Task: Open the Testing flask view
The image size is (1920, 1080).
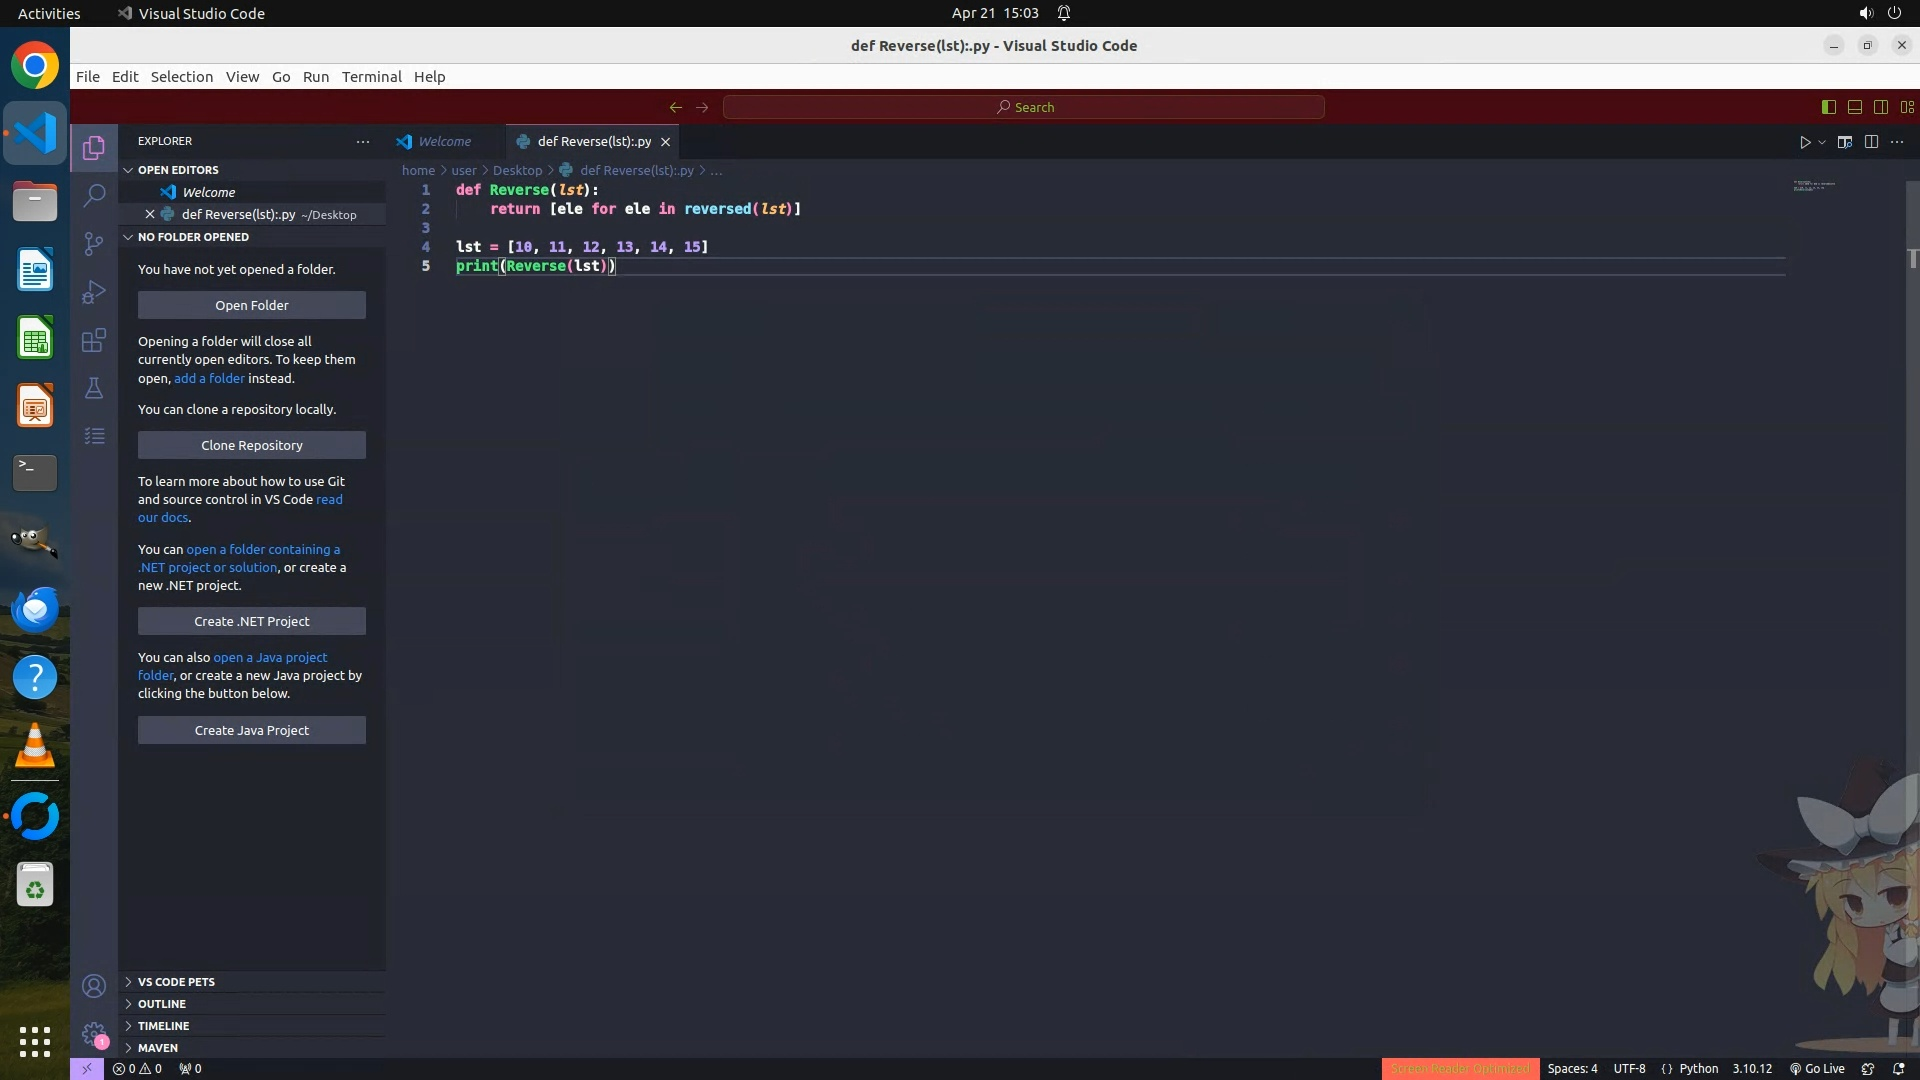Action: coord(94,388)
